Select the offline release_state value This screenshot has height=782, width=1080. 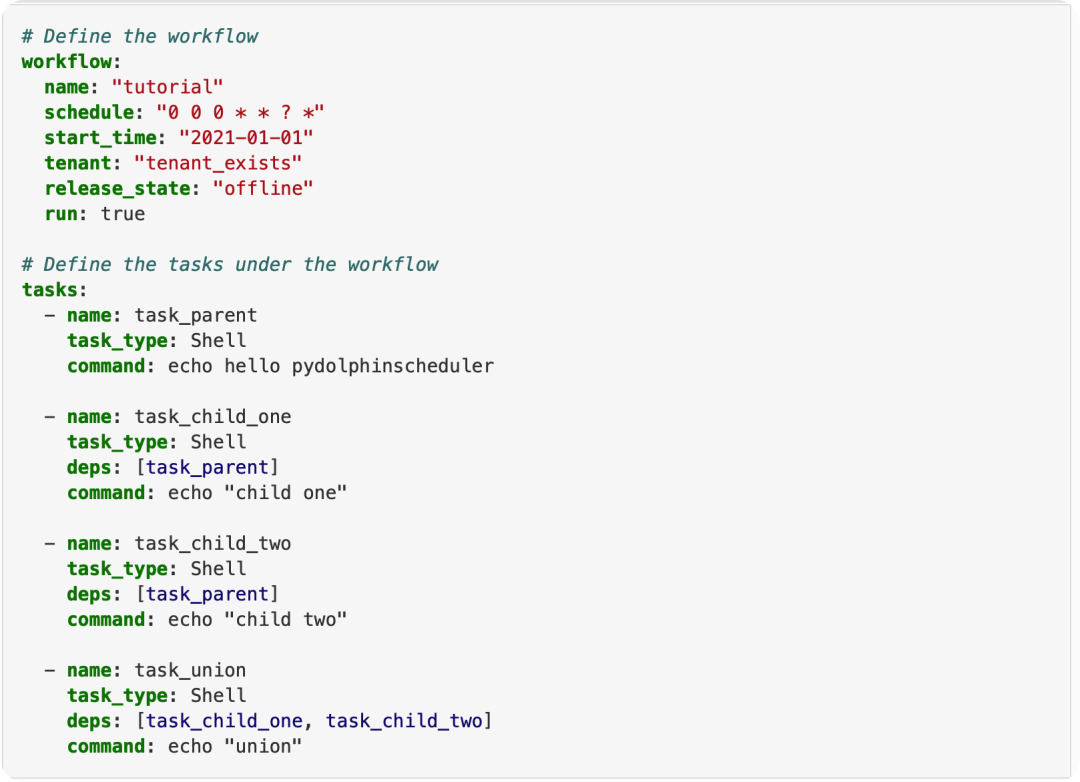(x=270, y=188)
